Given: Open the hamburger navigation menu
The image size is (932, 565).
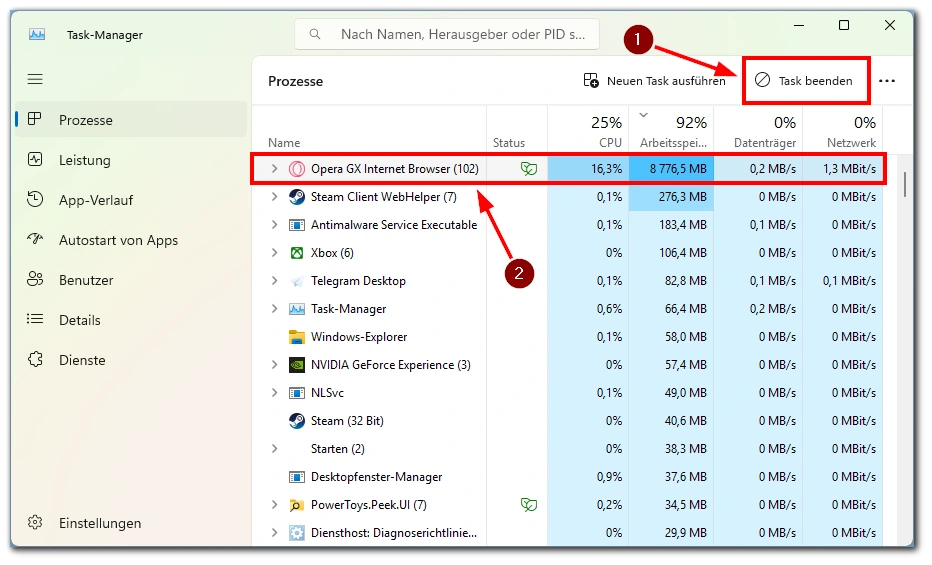Looking at the screenshot, I should [x=35, y=79].
